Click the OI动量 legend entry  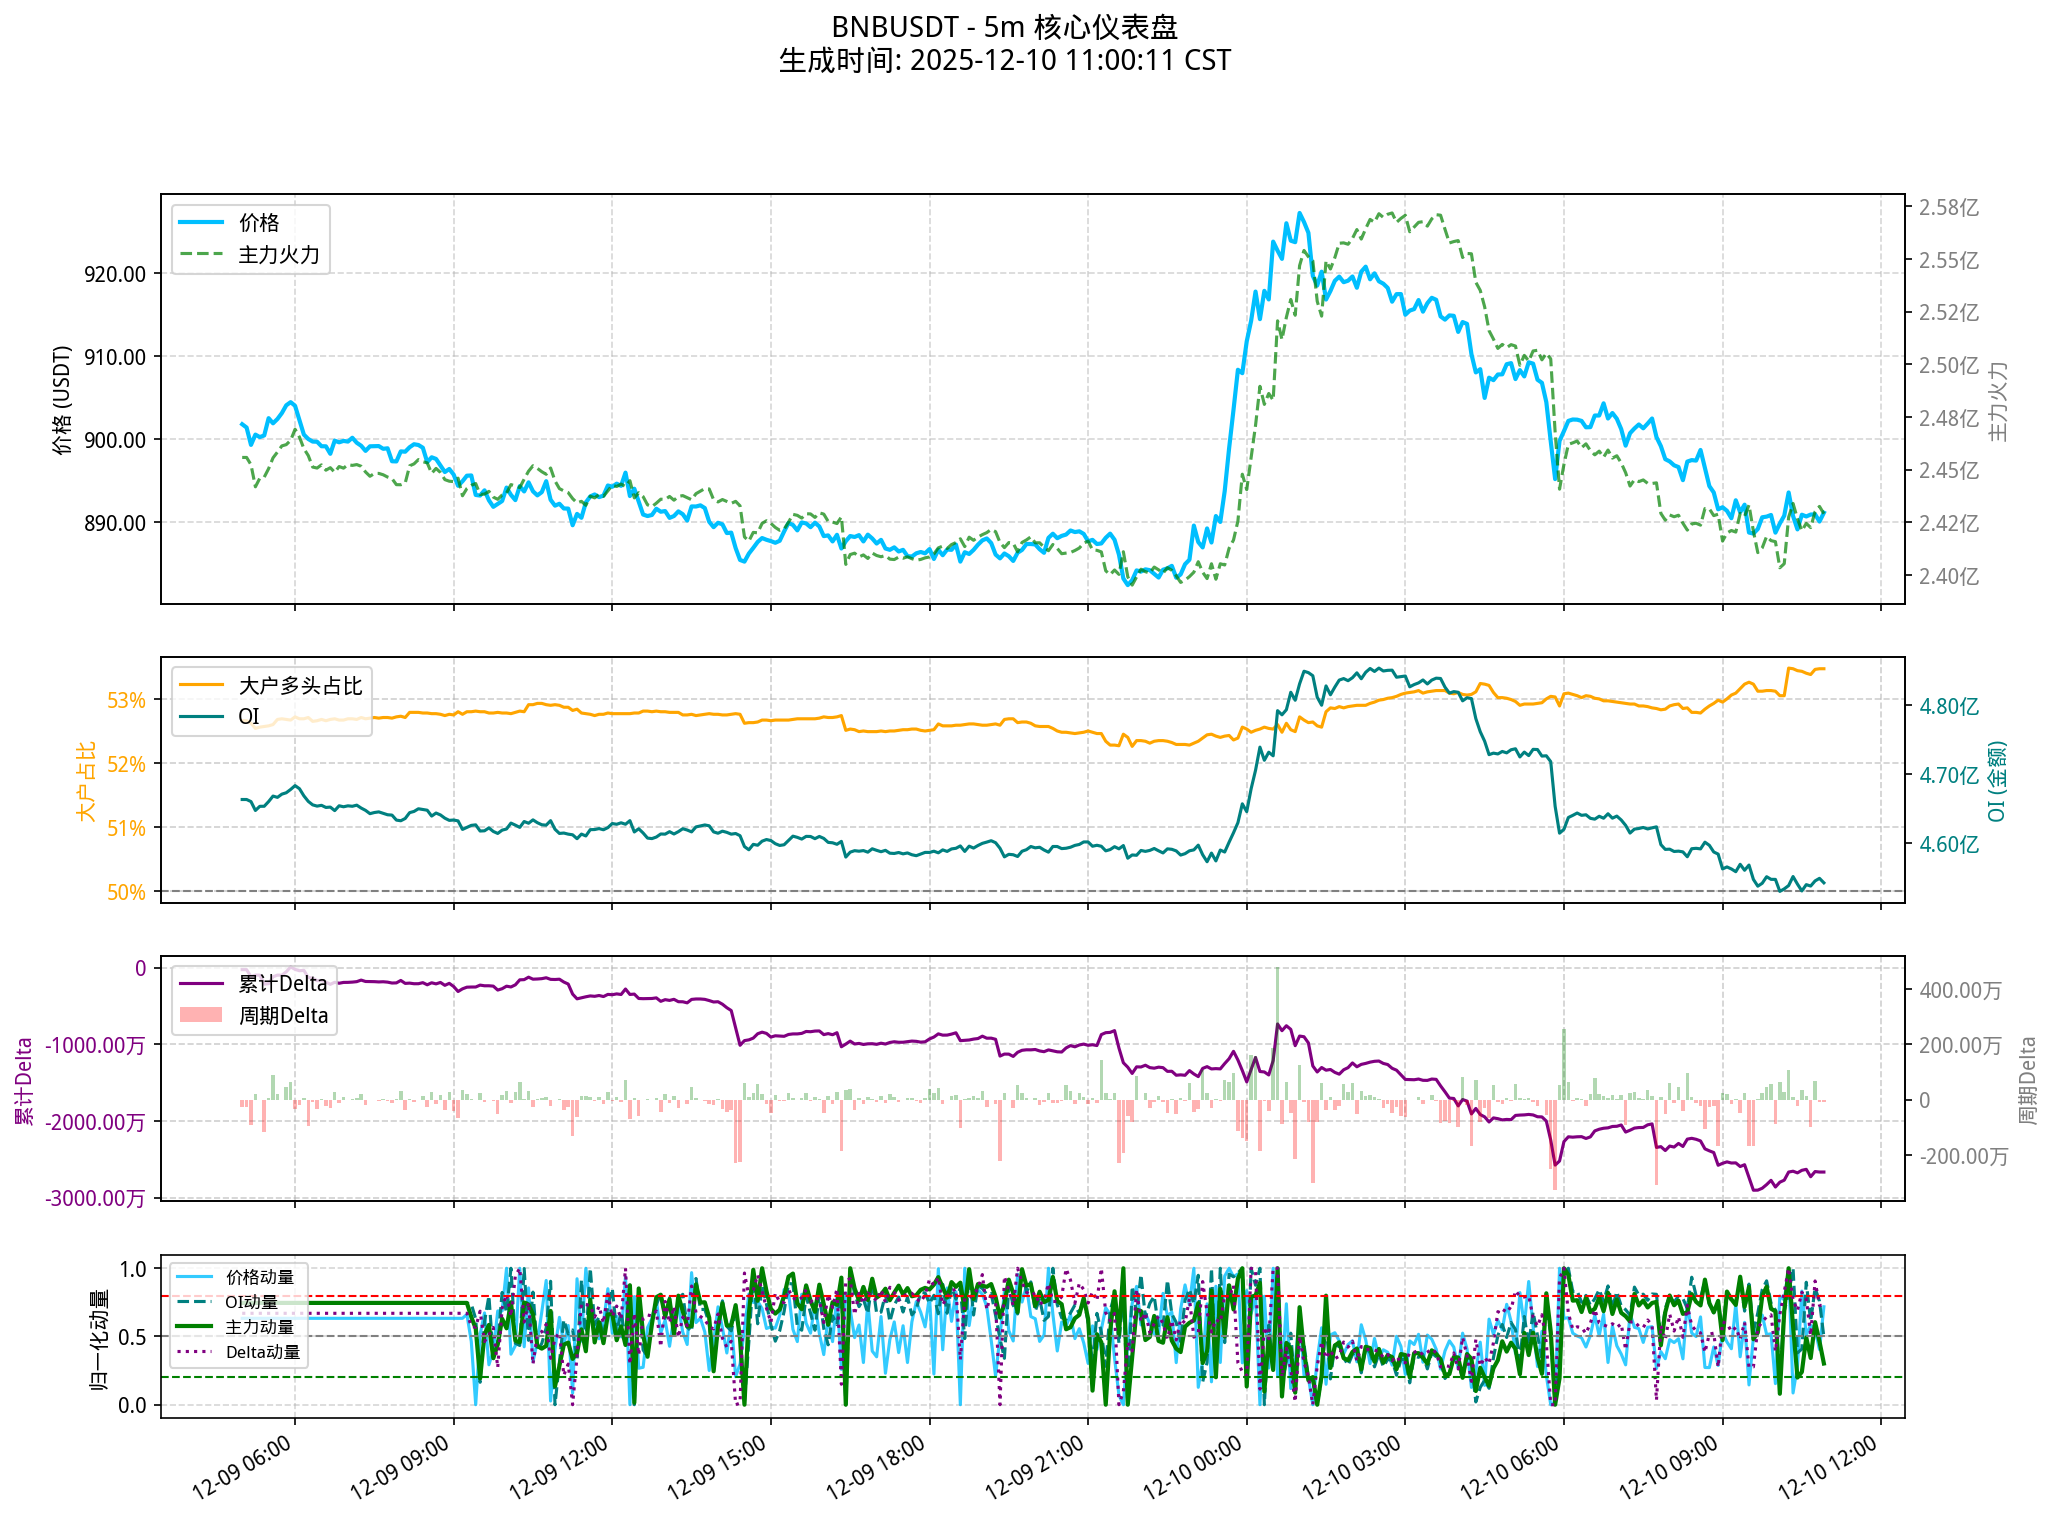click(251, 1302)
